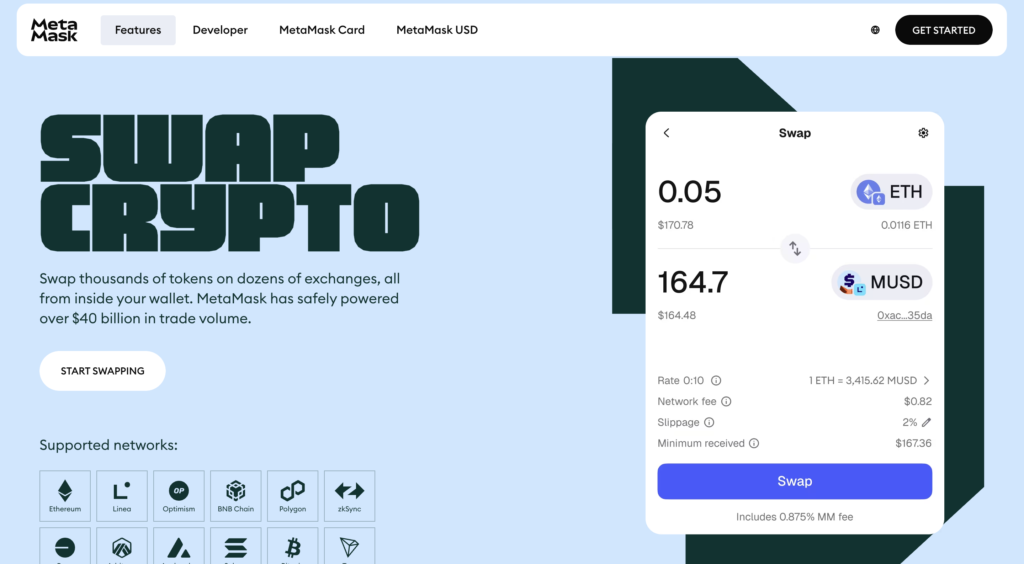Edit slippage with the pencil icon
The width and height of the screenshot is (1024, 564).
pyautogui.click(x=926, y=422)
